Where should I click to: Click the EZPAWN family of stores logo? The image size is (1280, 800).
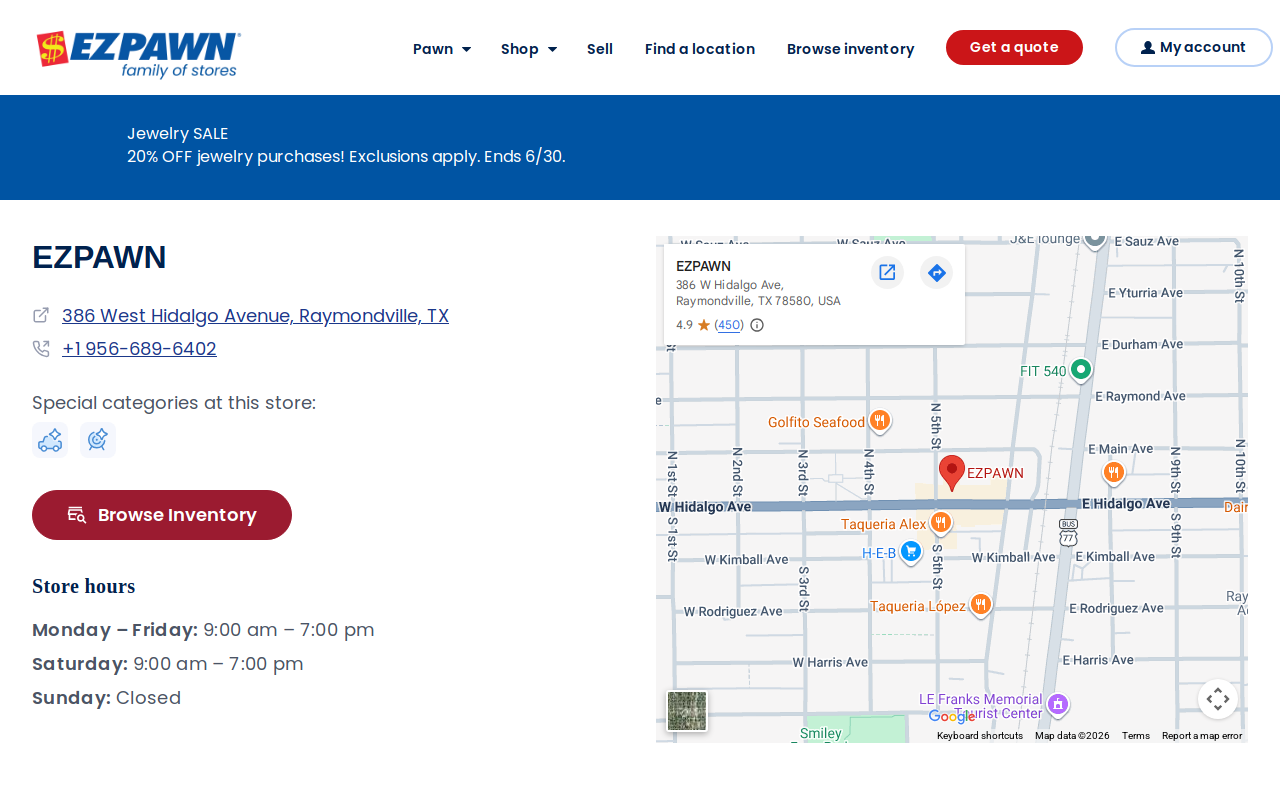pos(138,54)
